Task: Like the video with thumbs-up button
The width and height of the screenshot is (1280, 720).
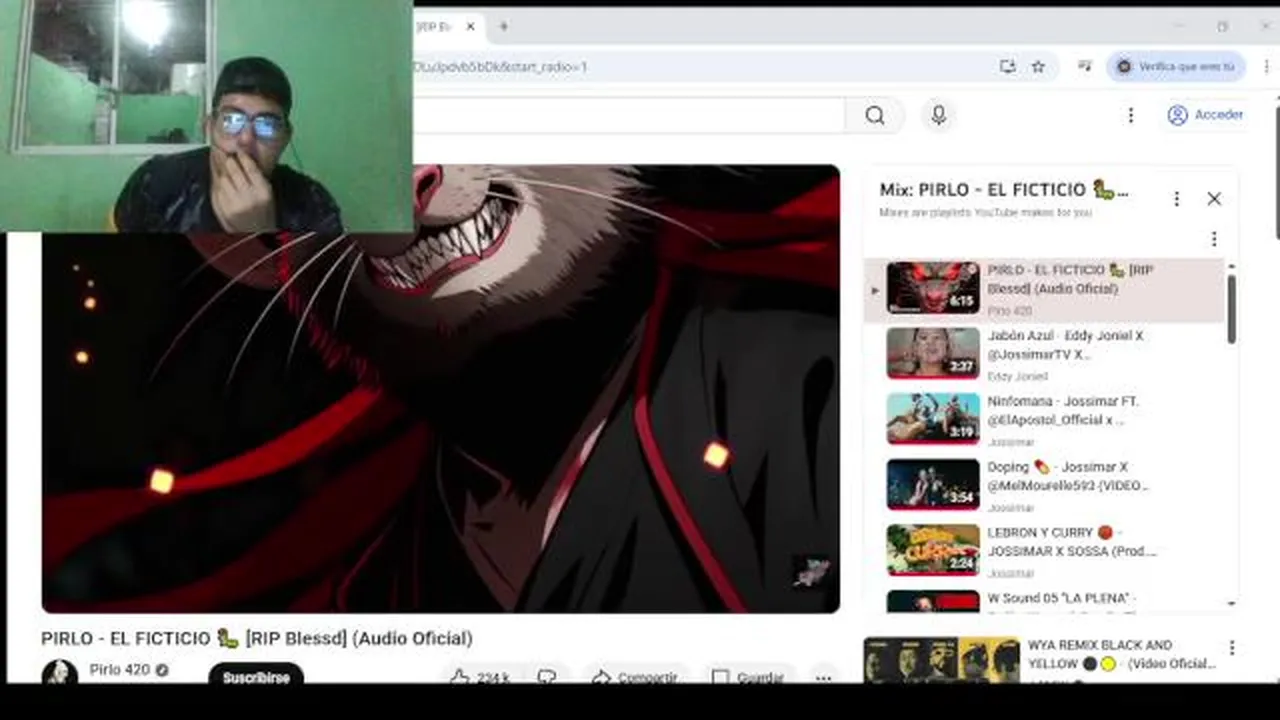Action: [480, 677]
